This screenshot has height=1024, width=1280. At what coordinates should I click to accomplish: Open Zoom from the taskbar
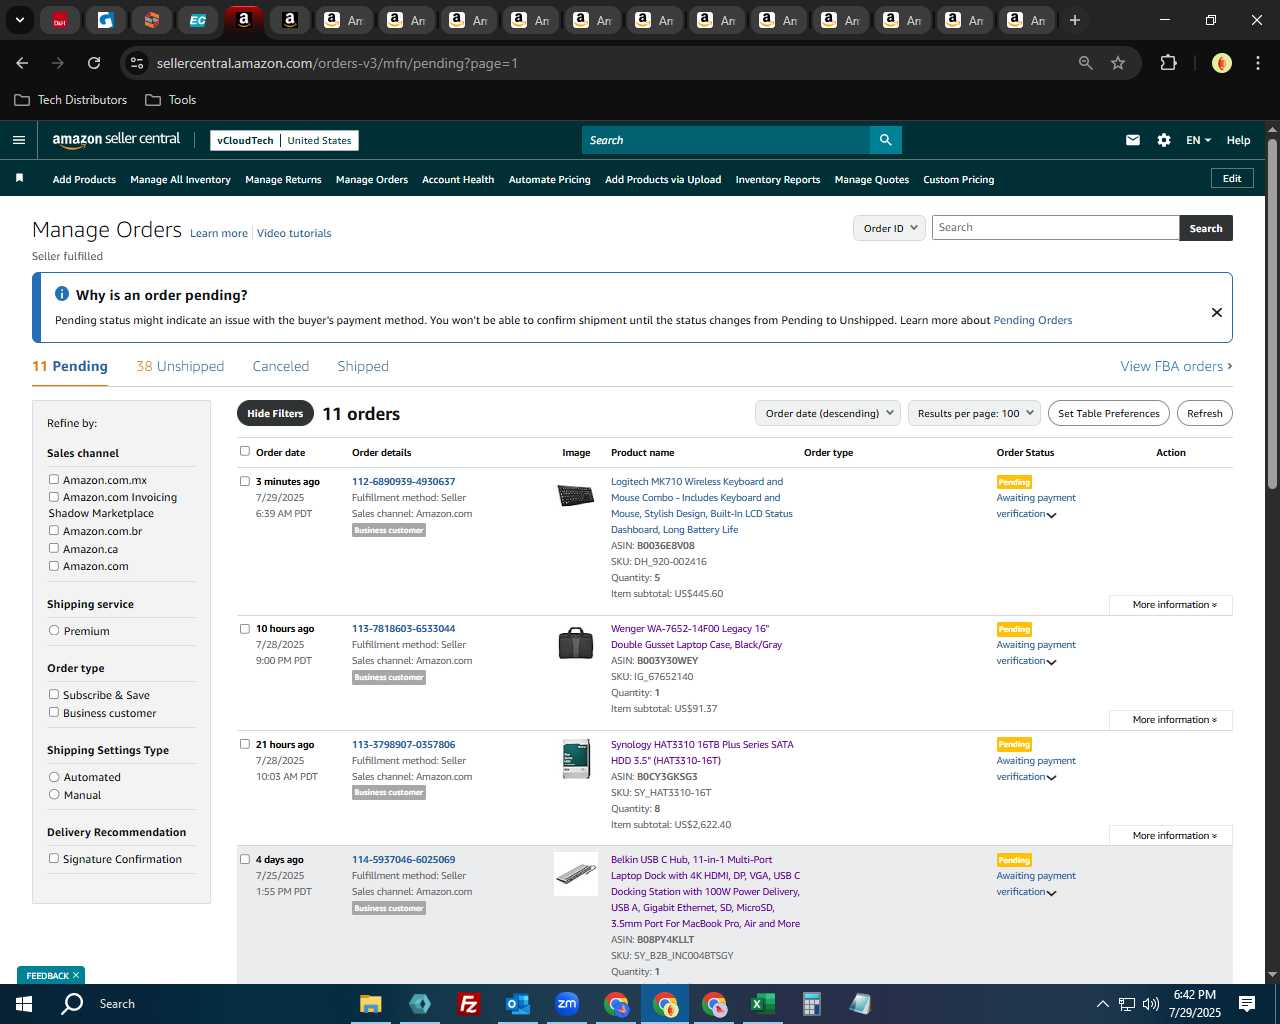coord(567,1004)
